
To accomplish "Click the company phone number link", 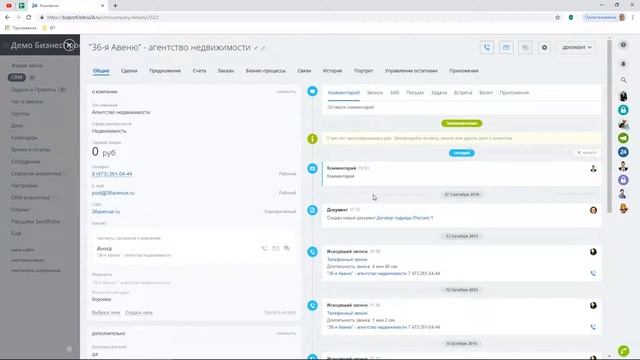I will (x=112, y=174).
